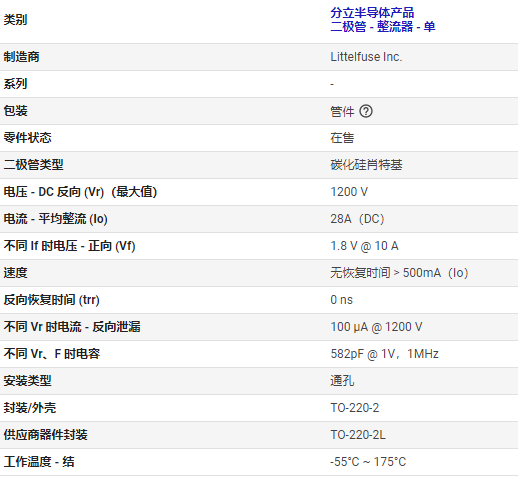Click the 0 ns recovery time value
Image resolution: width=518 pixels, height=477 pixels.
tap(341, 300)
